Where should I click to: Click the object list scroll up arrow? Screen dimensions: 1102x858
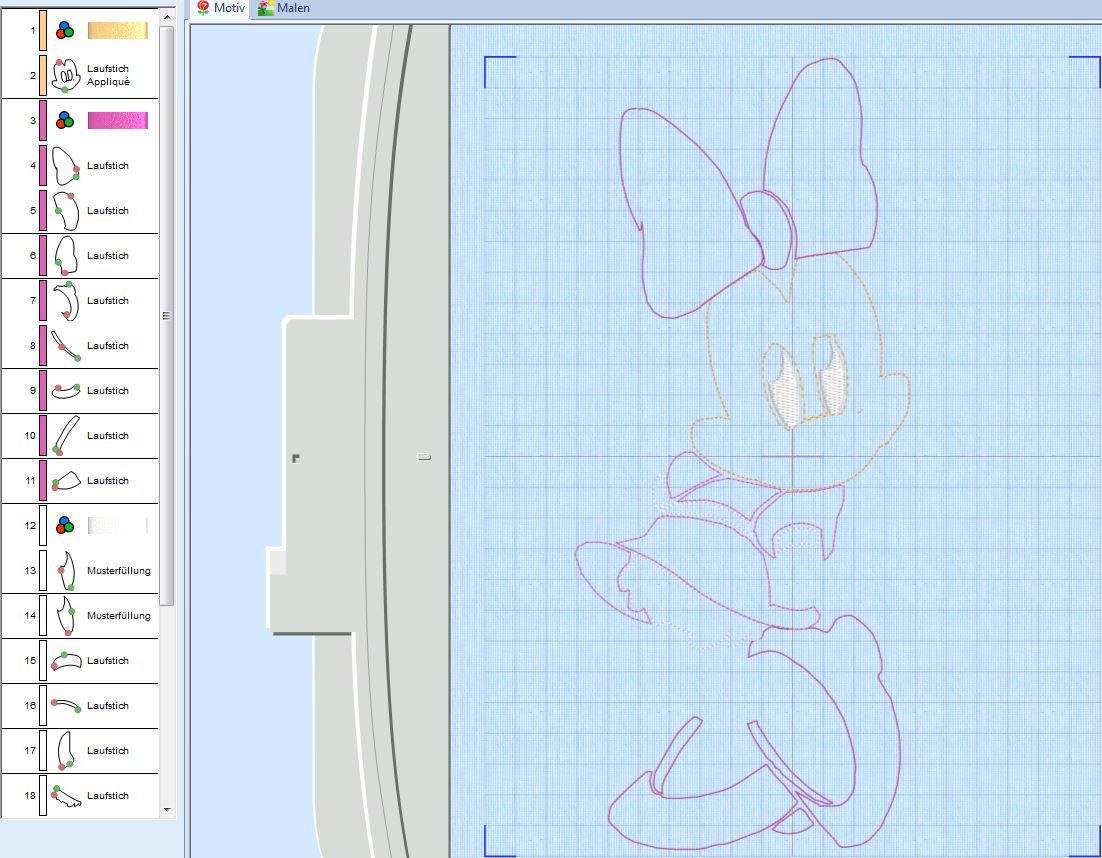[167, 18]
